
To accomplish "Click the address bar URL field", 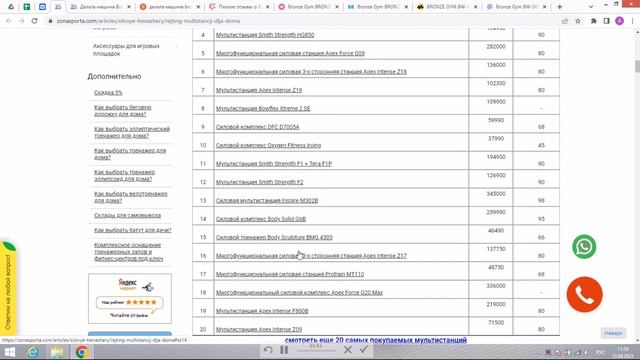I will (x=302, y=21).
